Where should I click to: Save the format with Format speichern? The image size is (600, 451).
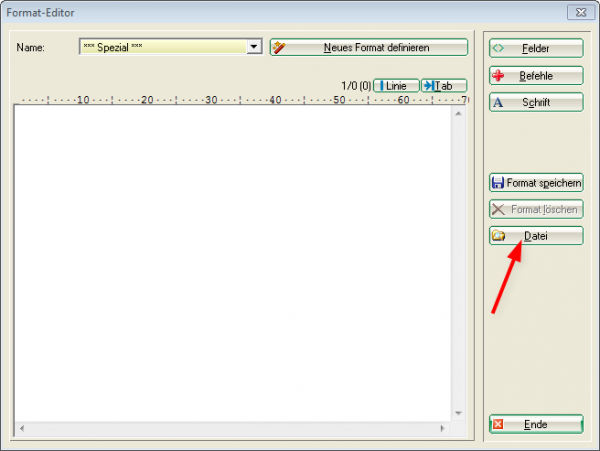coord(536,182)
